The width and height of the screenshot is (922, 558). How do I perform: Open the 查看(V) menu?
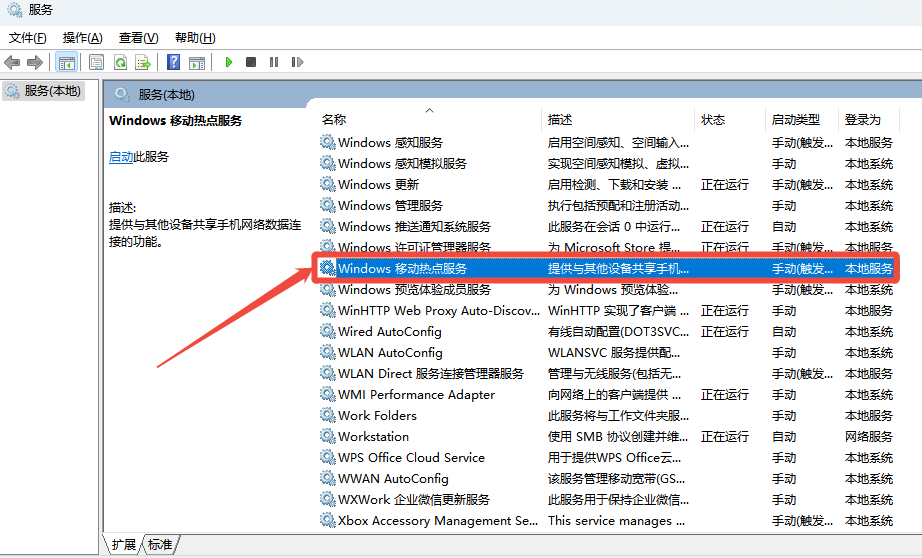[x=139, y=38]
